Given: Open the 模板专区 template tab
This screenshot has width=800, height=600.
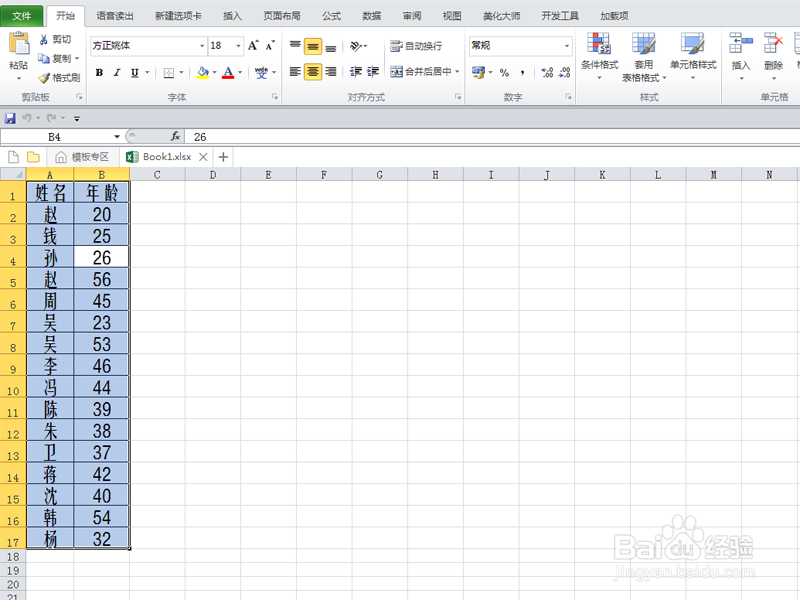Looking at the screenshot, I should (82, 157).
